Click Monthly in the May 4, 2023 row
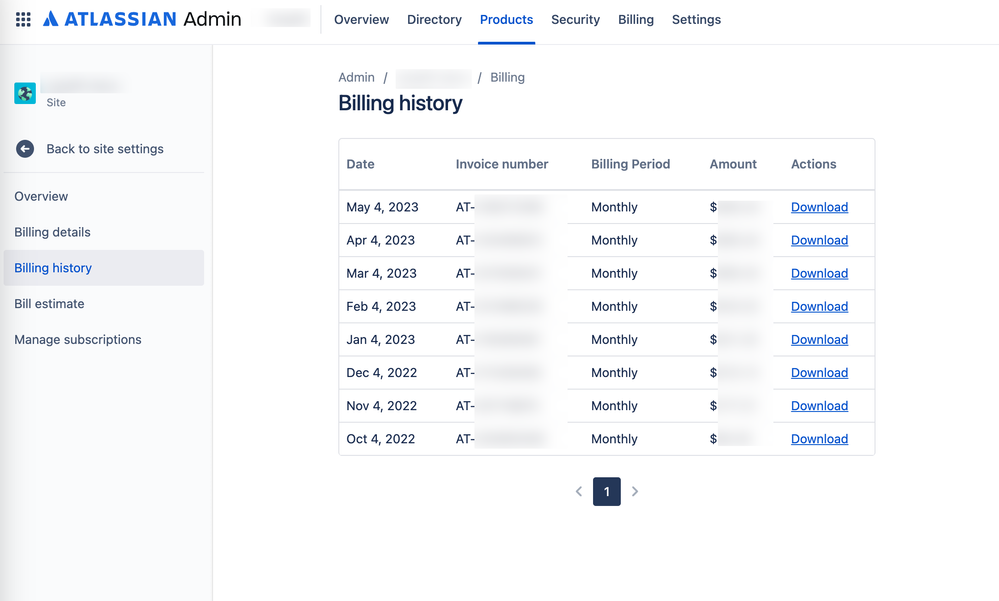 pyautogui.click(x=614, y=207)
